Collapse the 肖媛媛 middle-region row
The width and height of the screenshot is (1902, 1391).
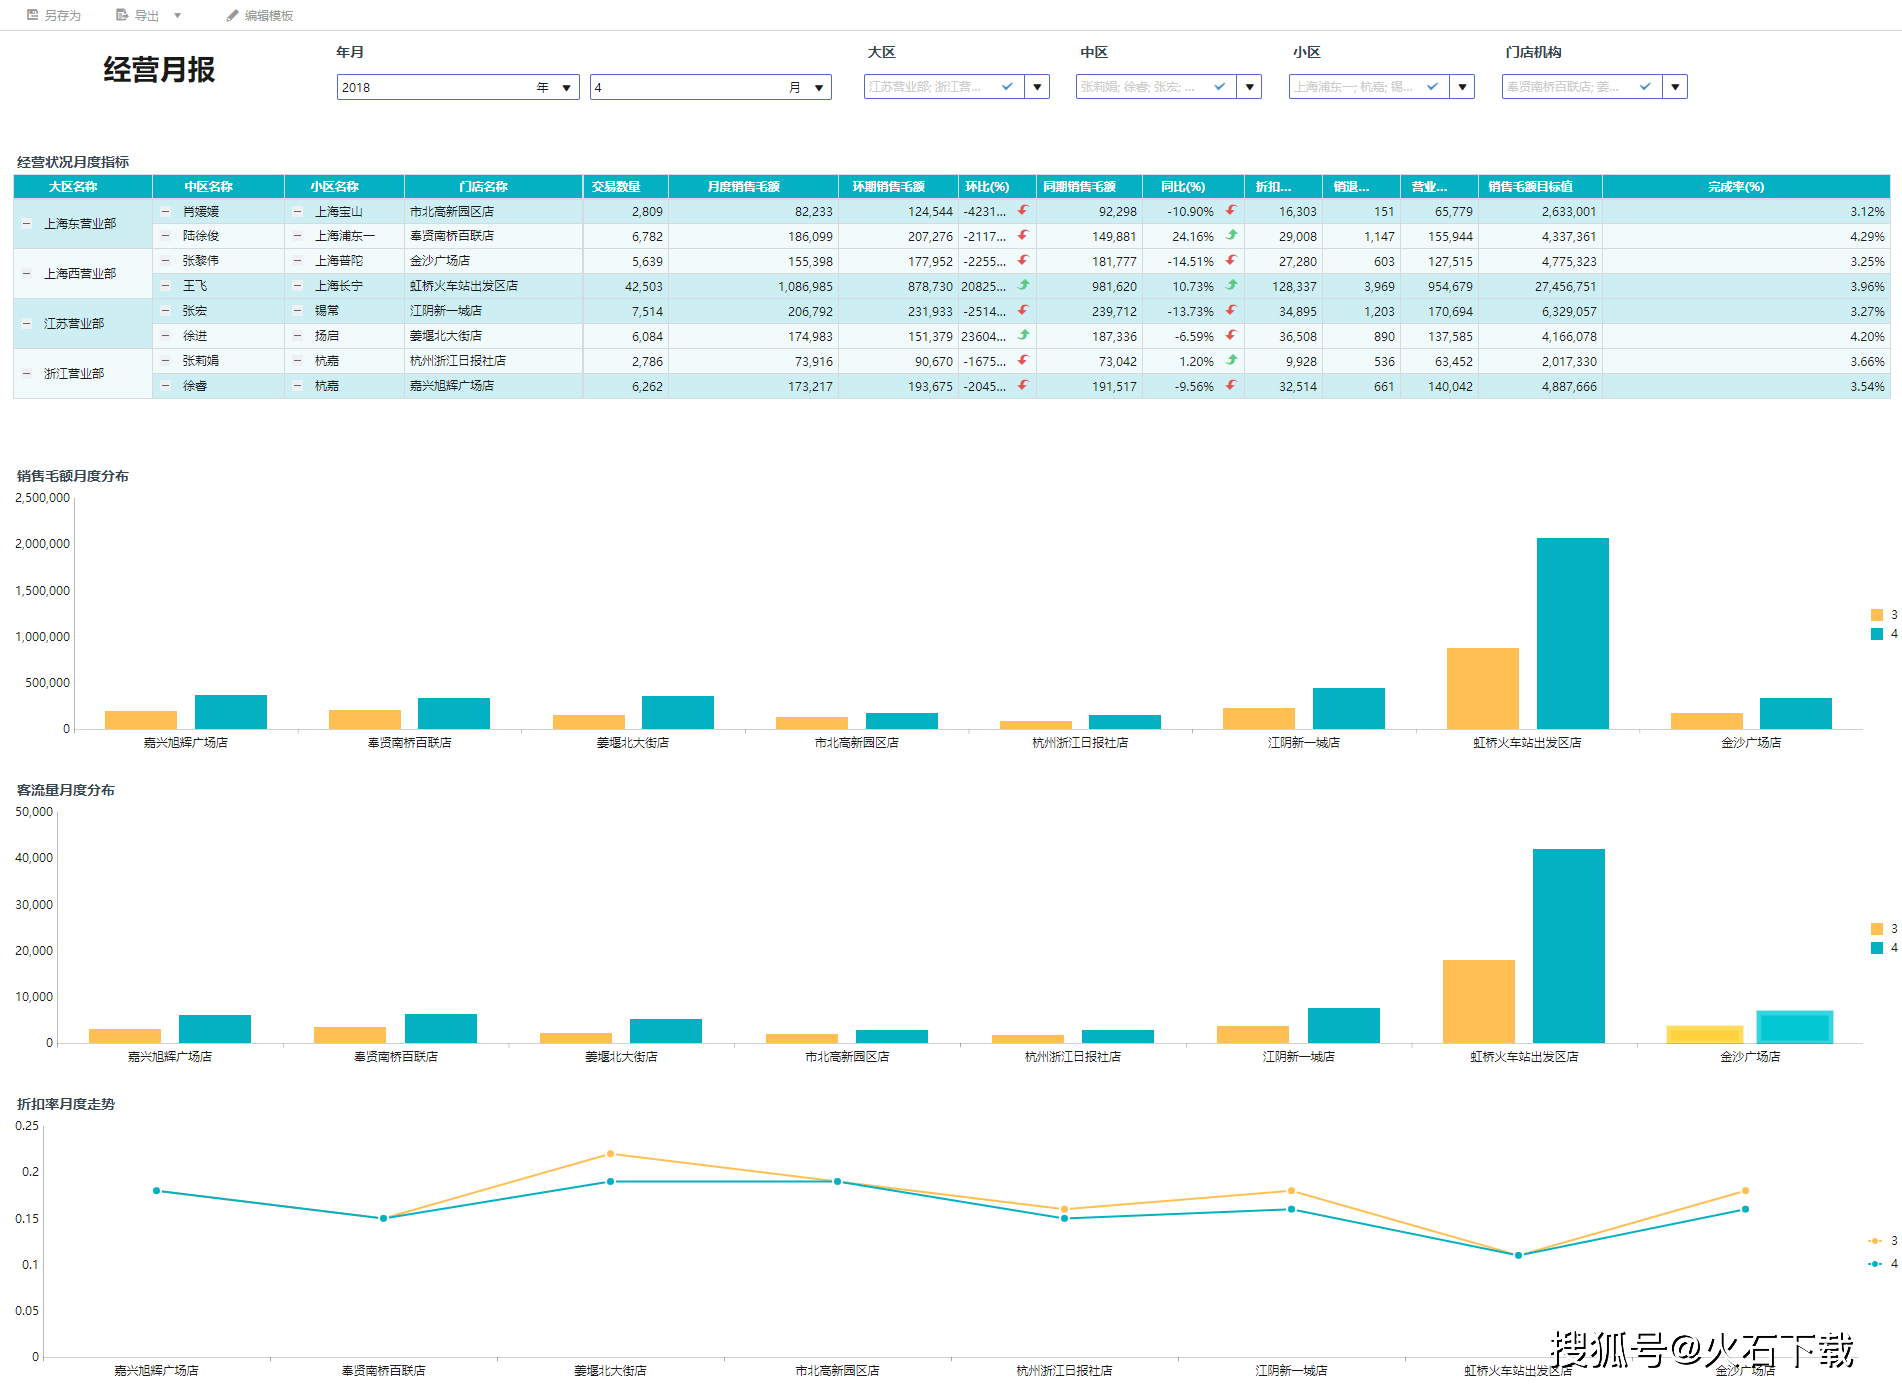(166, 211)
